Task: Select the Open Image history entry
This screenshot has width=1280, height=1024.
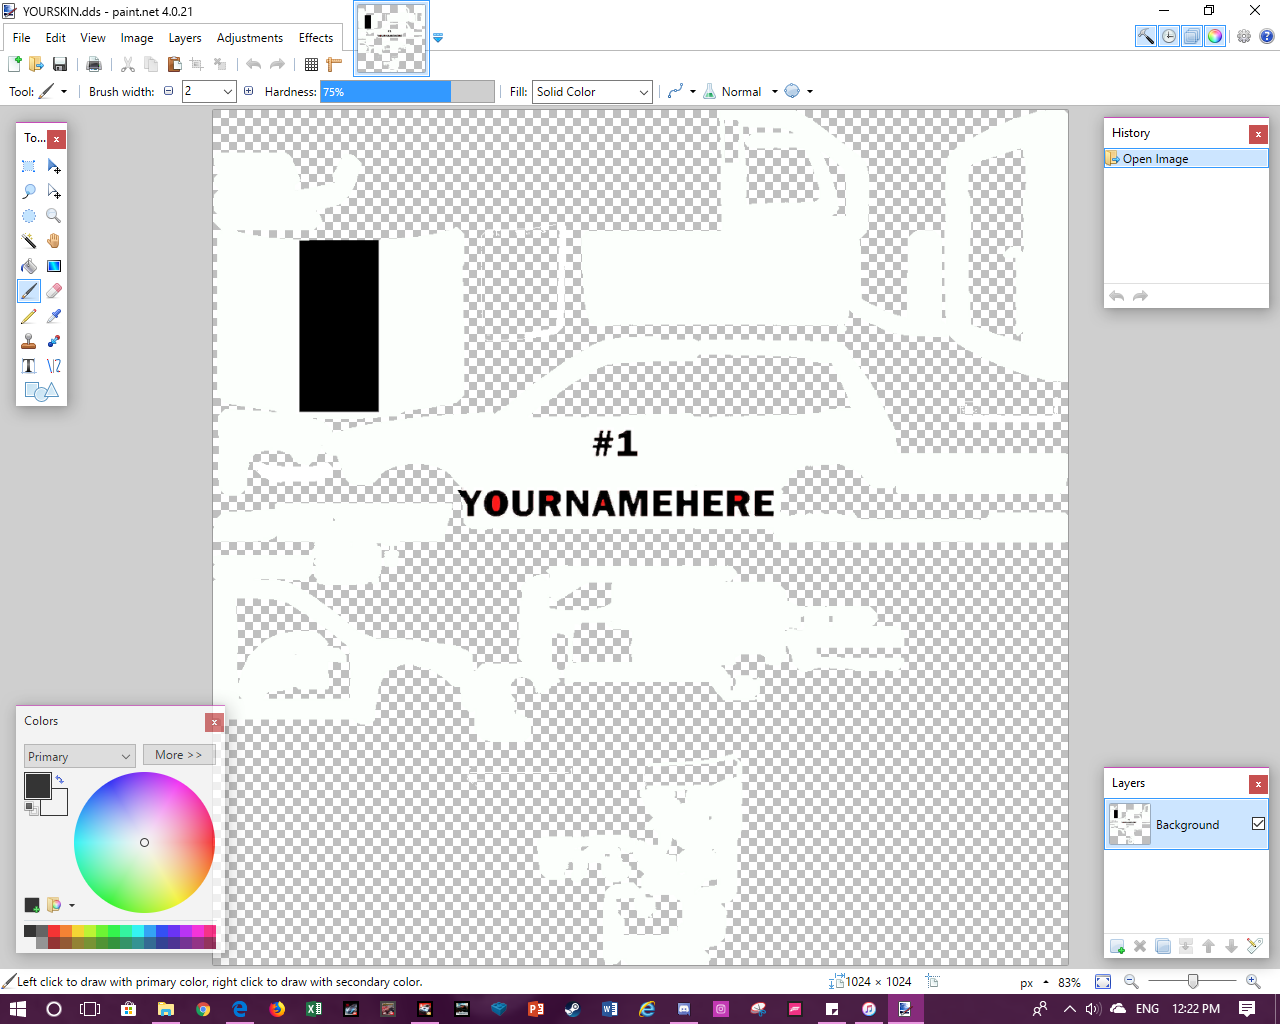Action: tap(1186, 158)
